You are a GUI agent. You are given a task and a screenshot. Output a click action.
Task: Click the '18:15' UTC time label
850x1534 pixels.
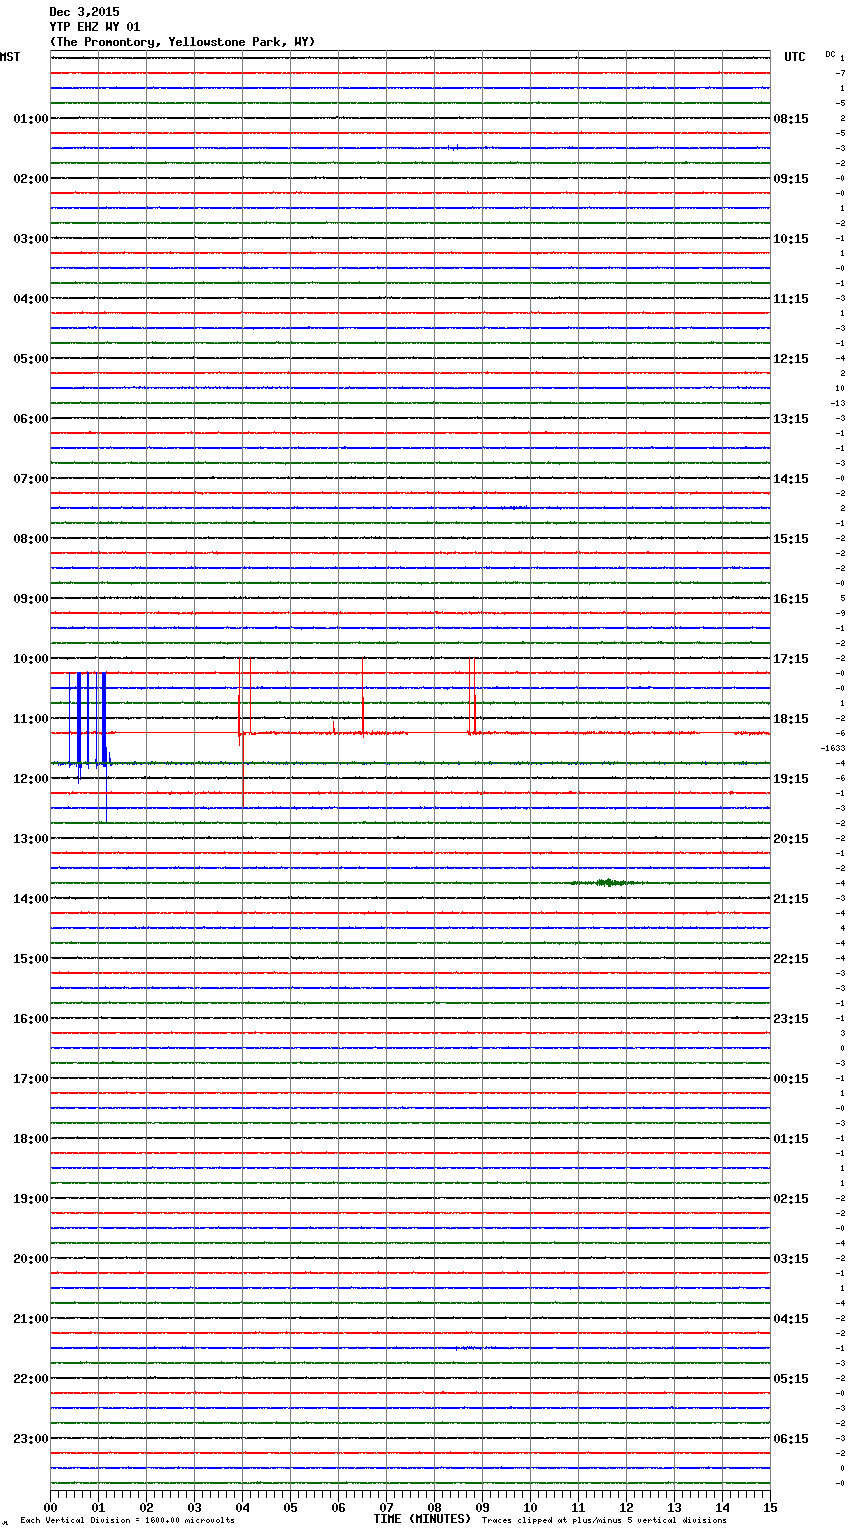791,719
